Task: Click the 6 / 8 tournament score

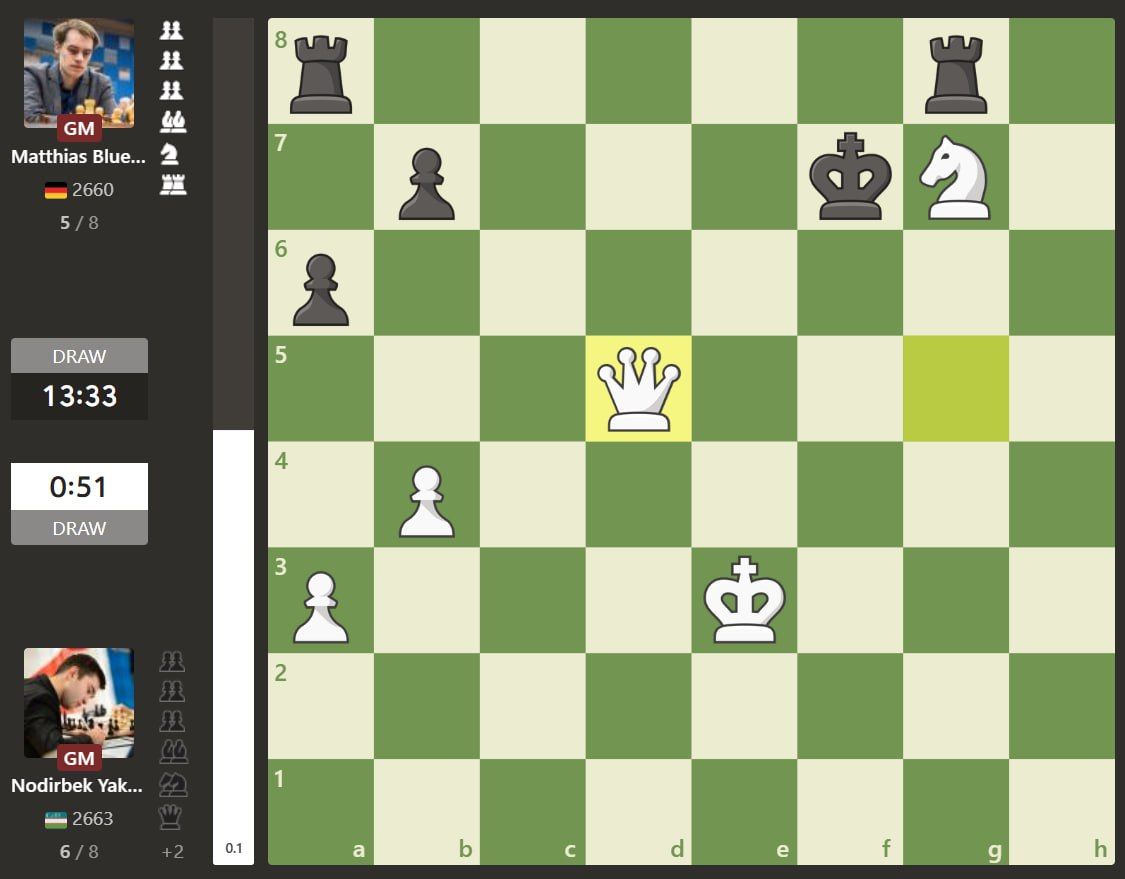Action: (79, 852)
